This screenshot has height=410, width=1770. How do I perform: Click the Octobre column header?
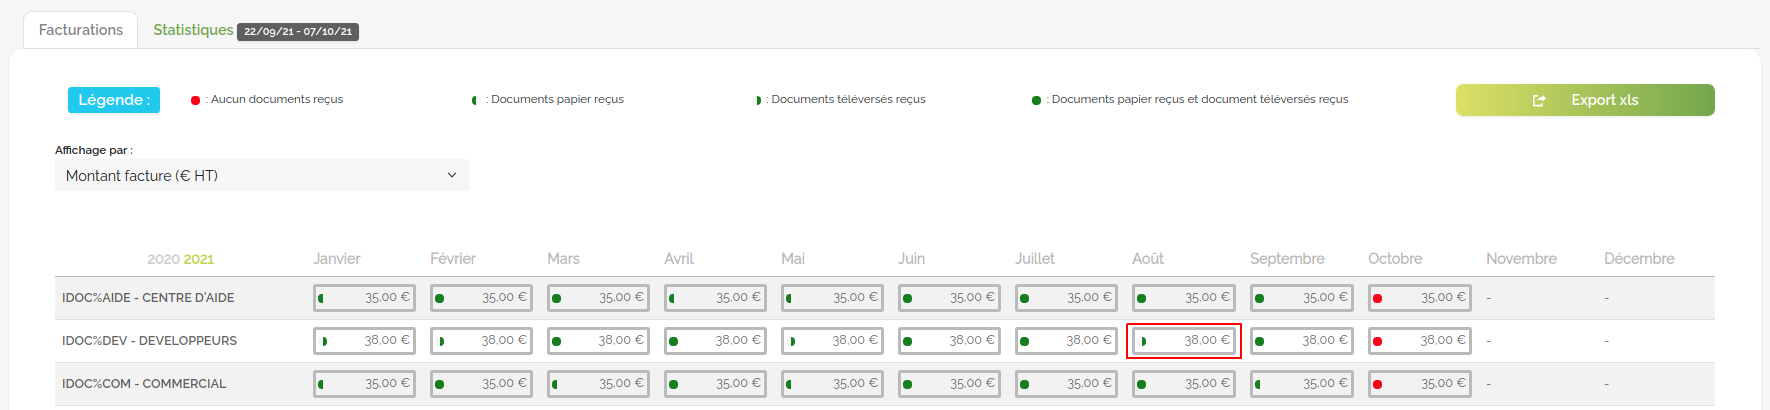1395,259
